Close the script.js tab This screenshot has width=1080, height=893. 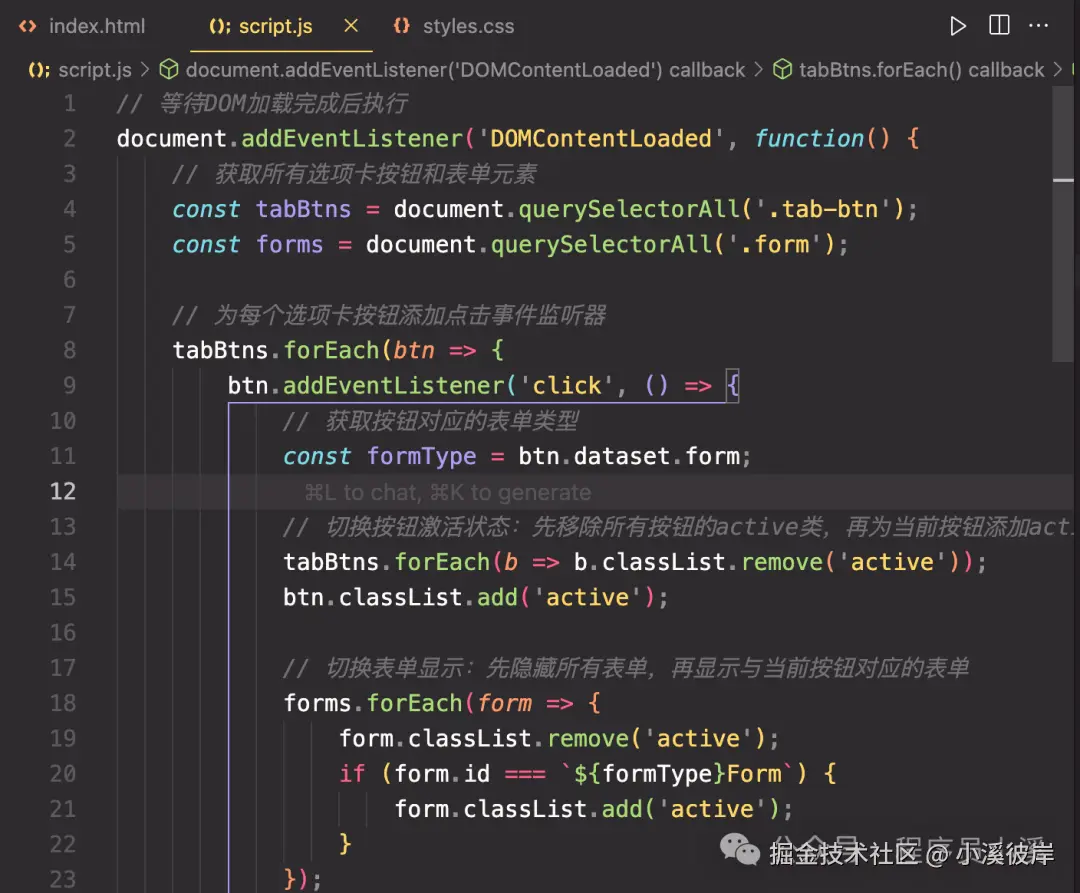351,26
